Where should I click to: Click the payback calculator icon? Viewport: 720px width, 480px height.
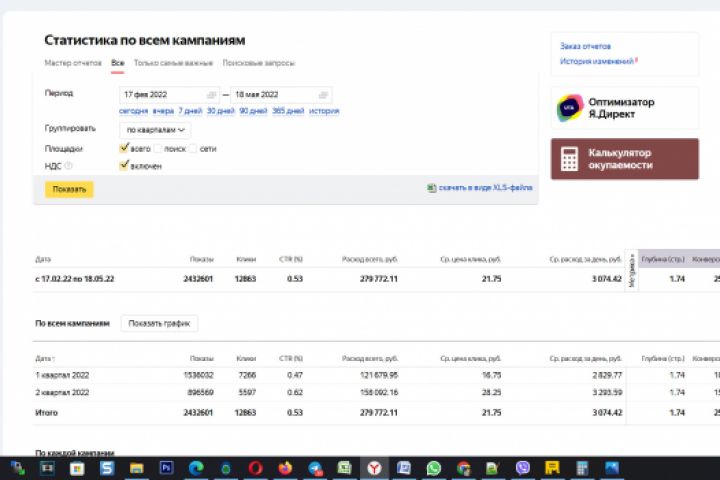coord(569,159)
